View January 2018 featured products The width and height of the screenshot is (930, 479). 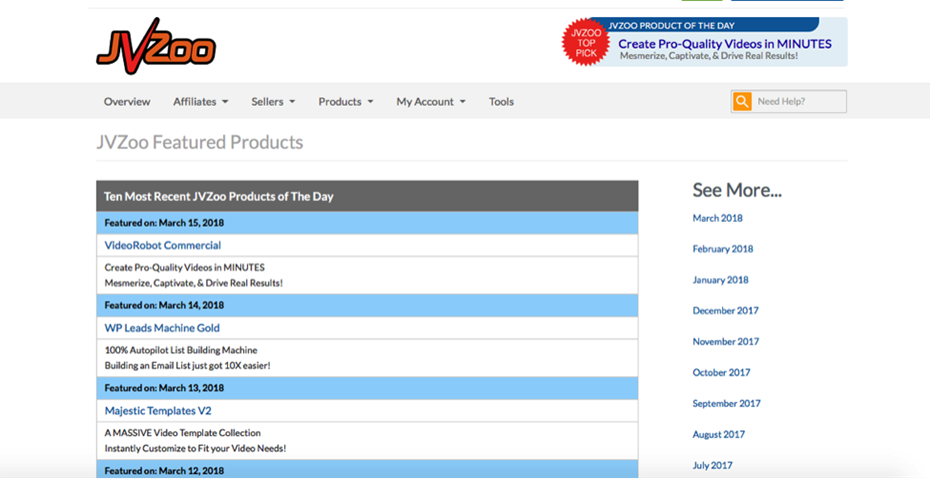coord(720,280)
